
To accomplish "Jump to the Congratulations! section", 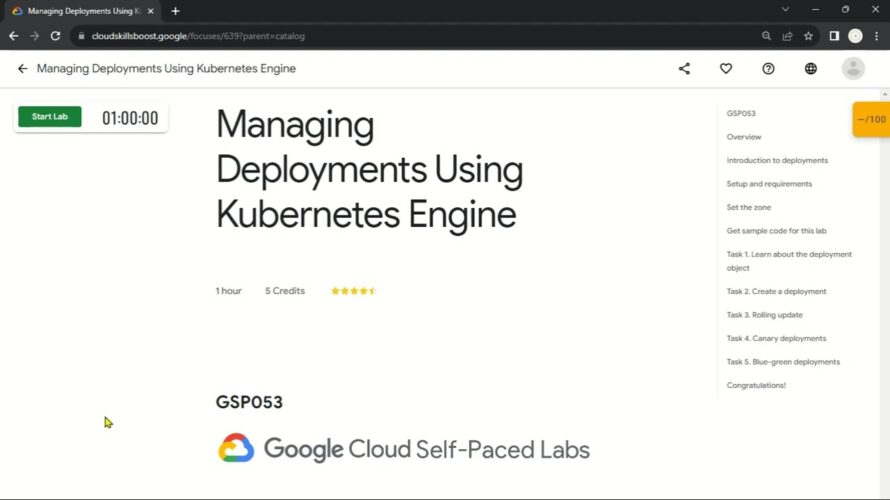I will 756,385.
